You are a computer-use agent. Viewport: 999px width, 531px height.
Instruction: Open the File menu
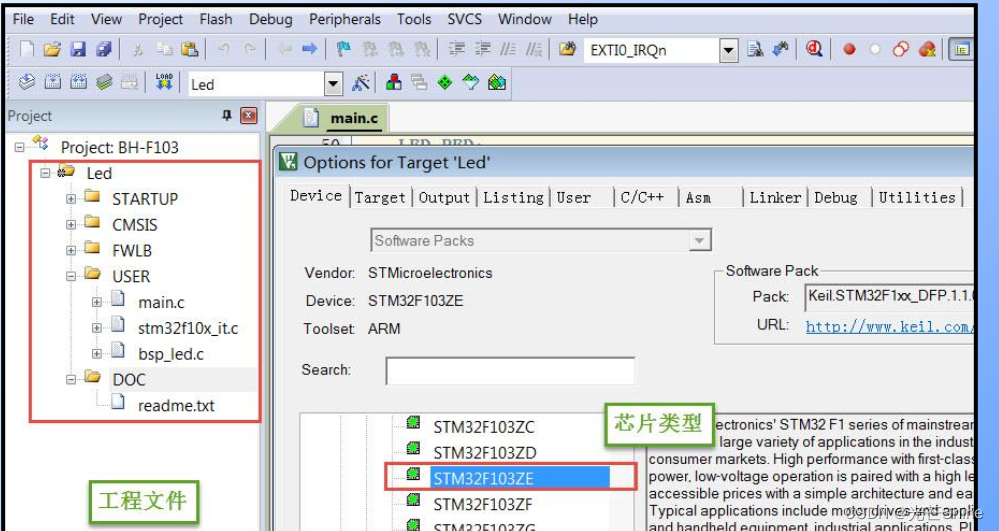(x=24, y=19)
